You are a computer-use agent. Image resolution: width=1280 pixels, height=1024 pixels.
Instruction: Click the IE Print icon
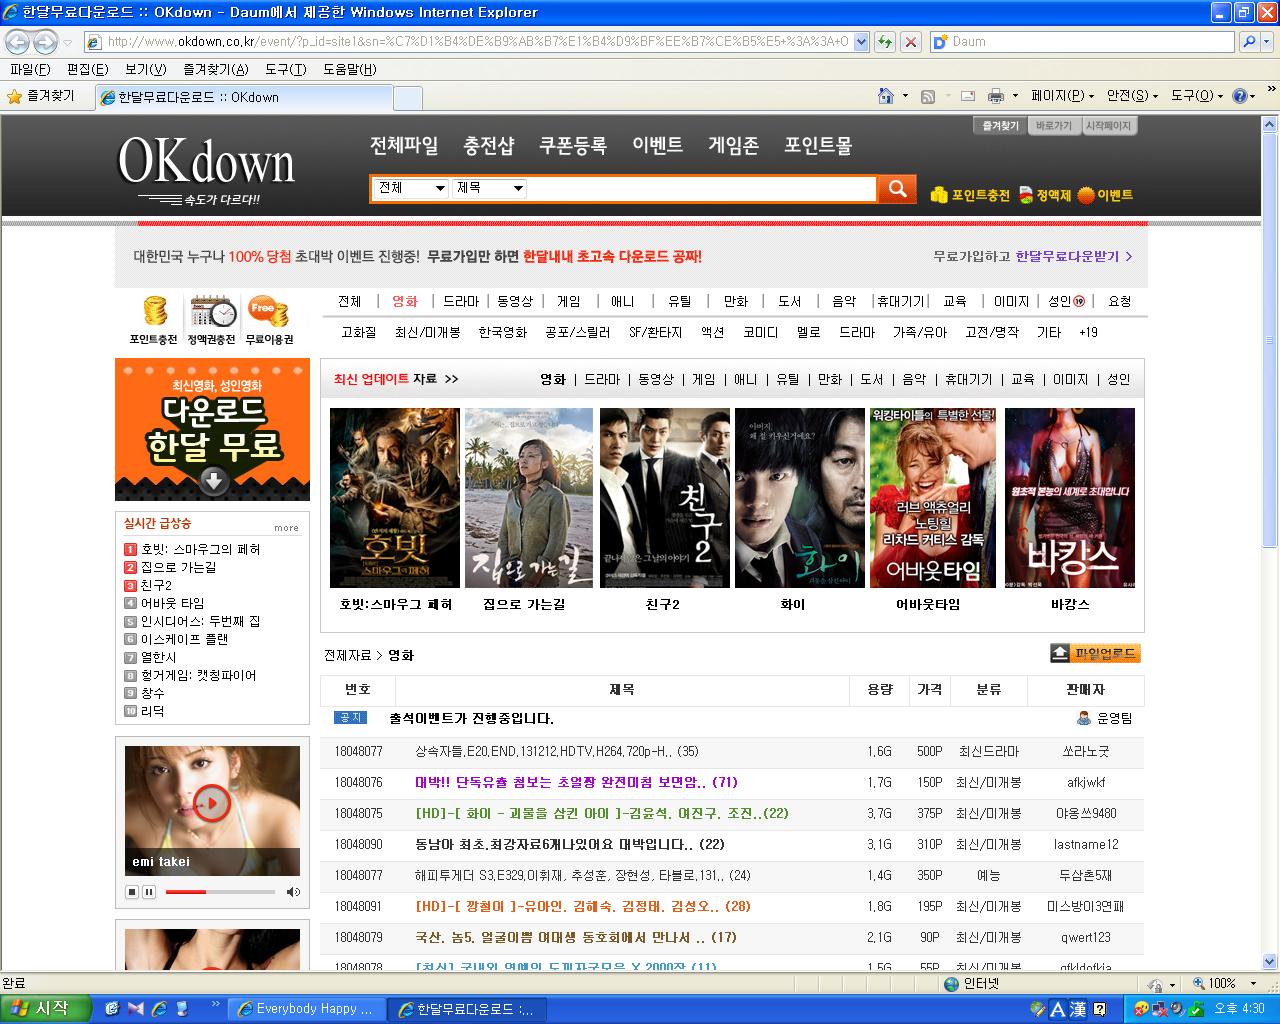[996, 96]
